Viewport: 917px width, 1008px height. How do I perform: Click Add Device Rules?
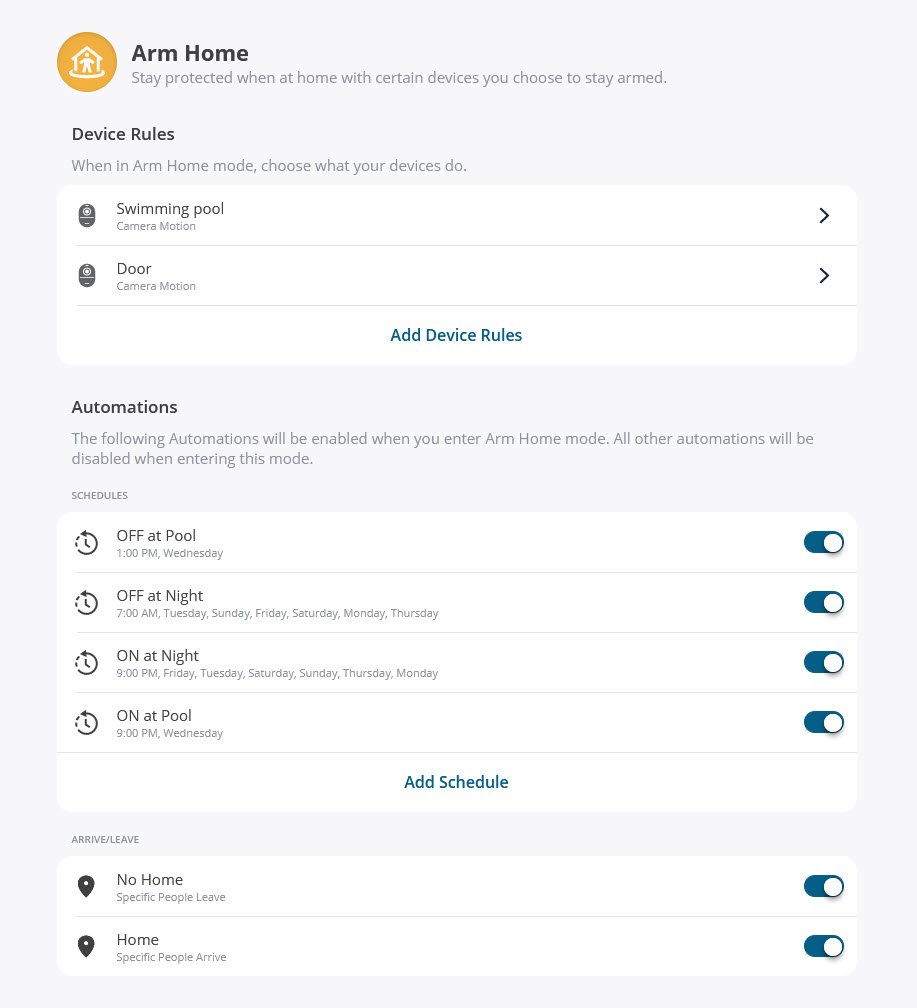456,335
